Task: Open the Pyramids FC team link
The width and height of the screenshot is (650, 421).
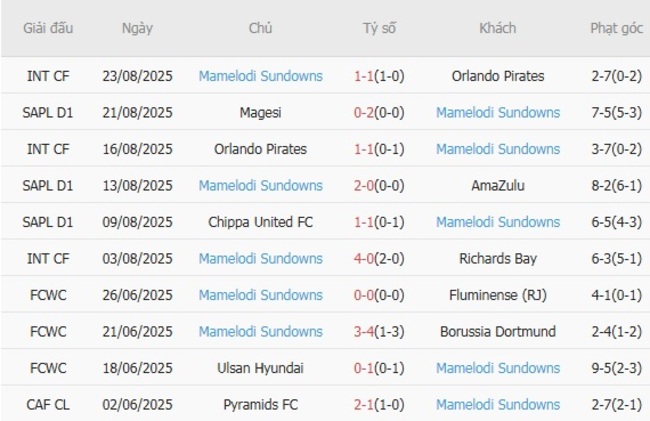Action: pos(260,405)
